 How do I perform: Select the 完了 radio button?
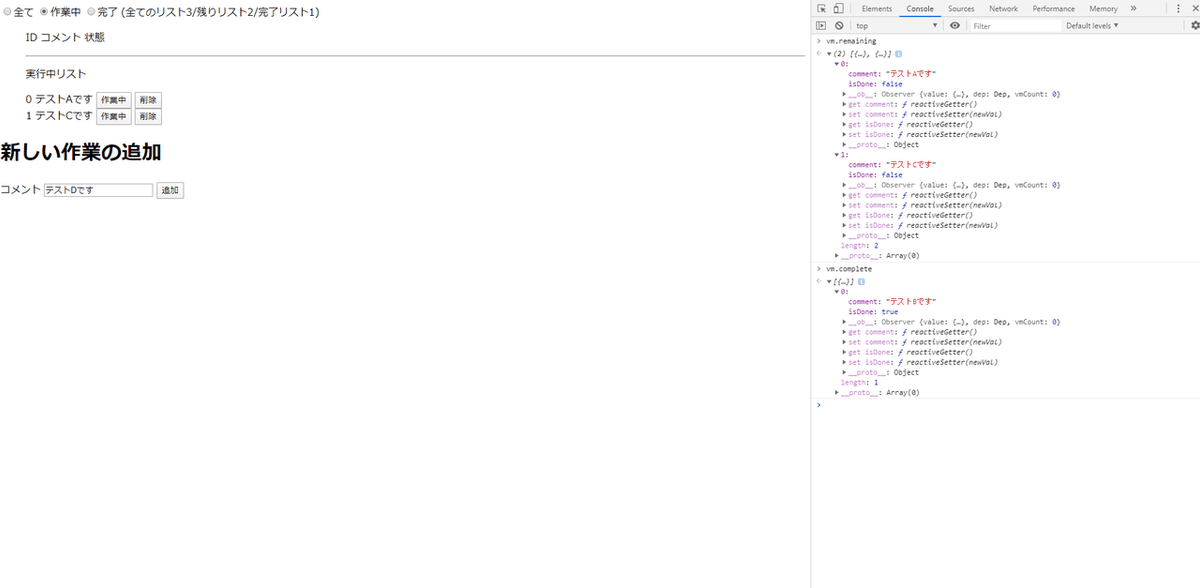[92, 12]
